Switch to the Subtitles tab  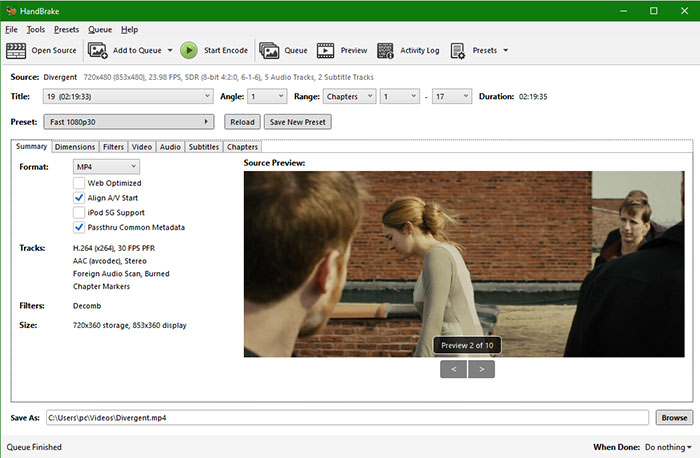pos(204,147)
